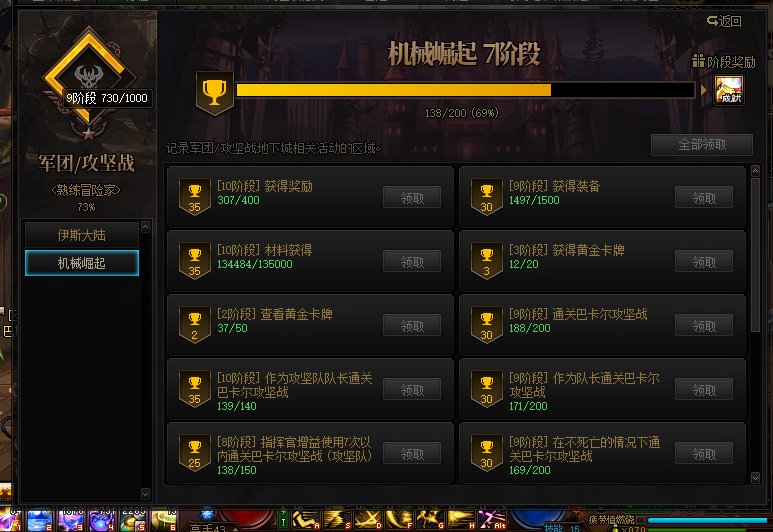
Task: Click up arrow of achievement list scrollbar
Action: pyautogui.click(x=755, y=171)
